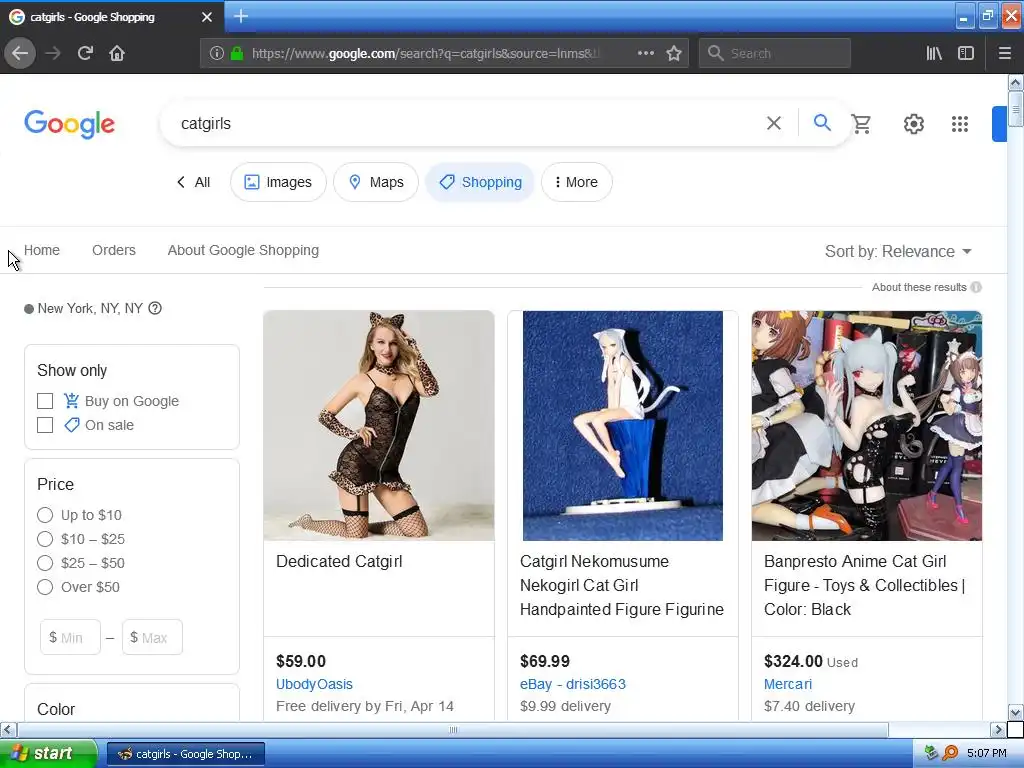Image resolution: width=1024 pixels, height=768 pixels.
Task: Clear the Google search box with X
Action: 774,123
